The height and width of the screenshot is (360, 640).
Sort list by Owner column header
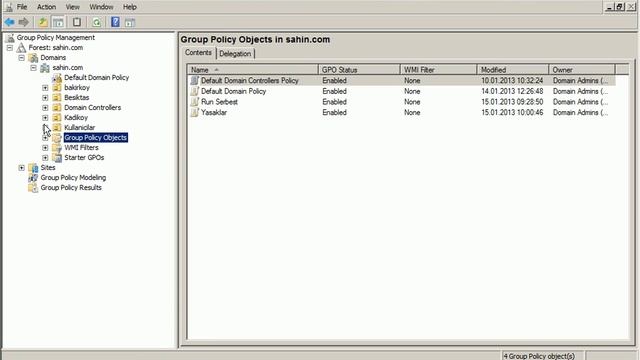pyautogui.click(x=582, y=70)
